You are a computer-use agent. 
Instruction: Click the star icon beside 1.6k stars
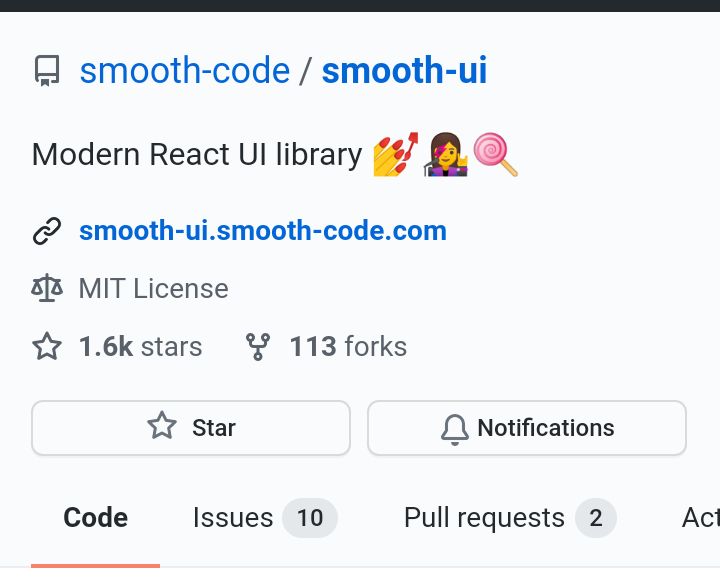47,346
